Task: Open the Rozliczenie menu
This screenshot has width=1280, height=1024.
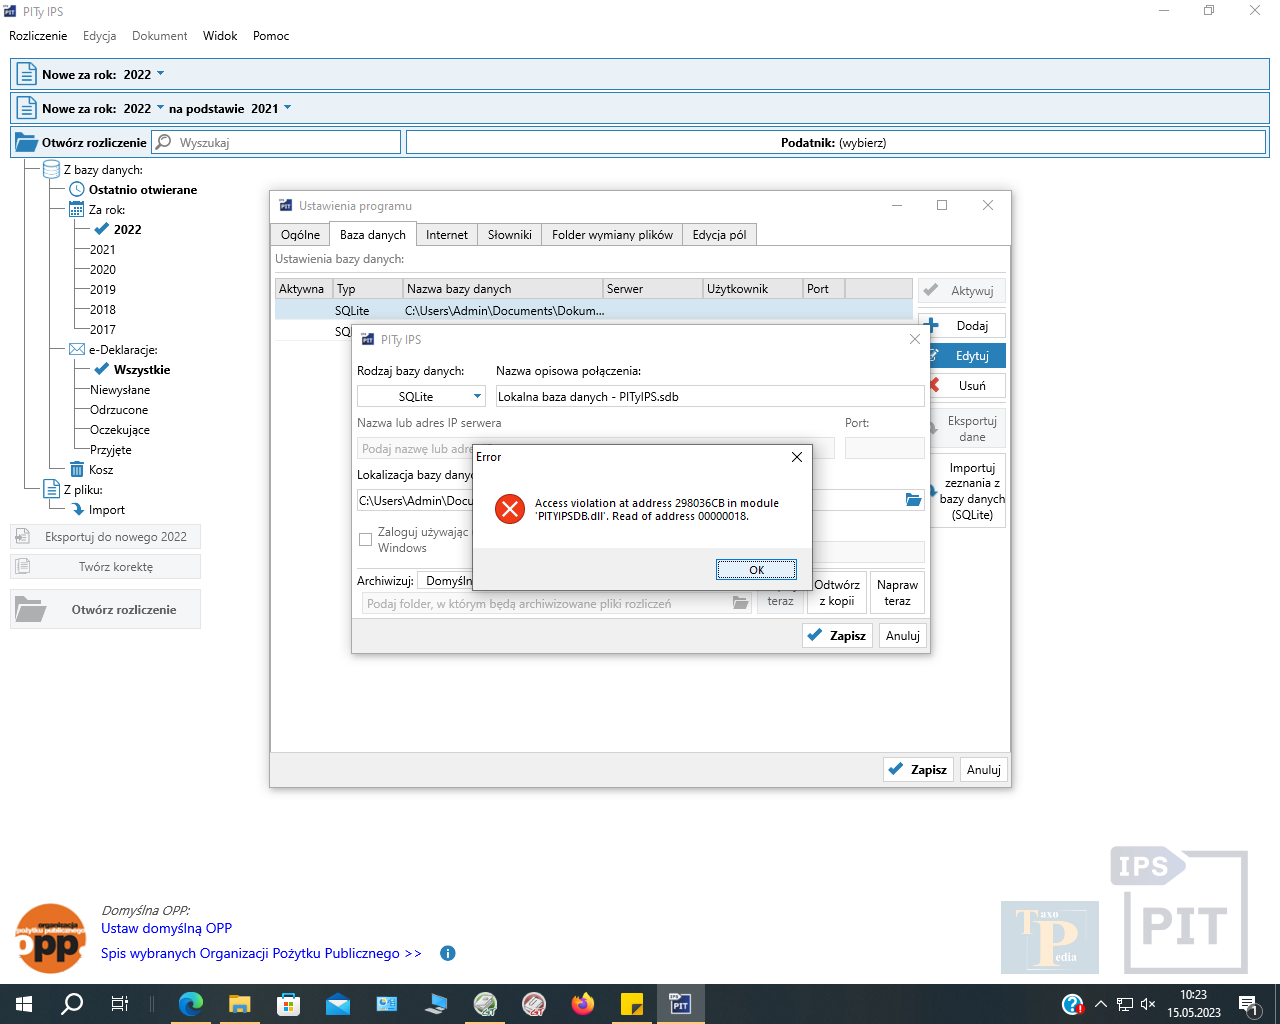Action: click(x=38, y=36)
